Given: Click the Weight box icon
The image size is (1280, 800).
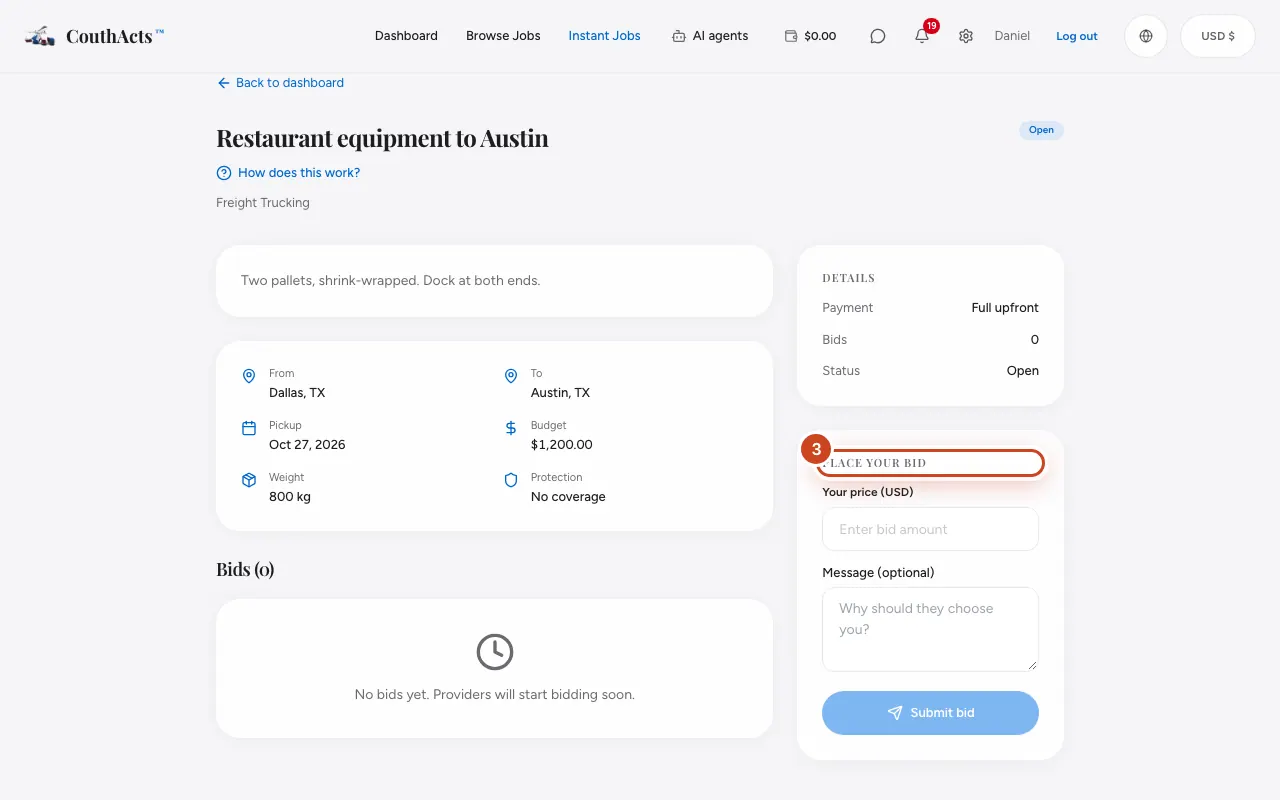Looking at the screenshot, I should click(249, 480).
